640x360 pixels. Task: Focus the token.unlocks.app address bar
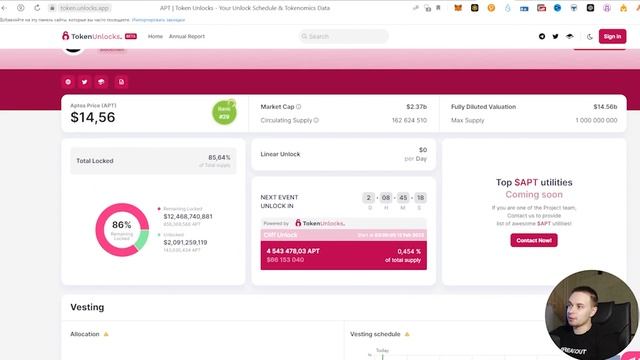pyautogui.click(x=84, y=8)
